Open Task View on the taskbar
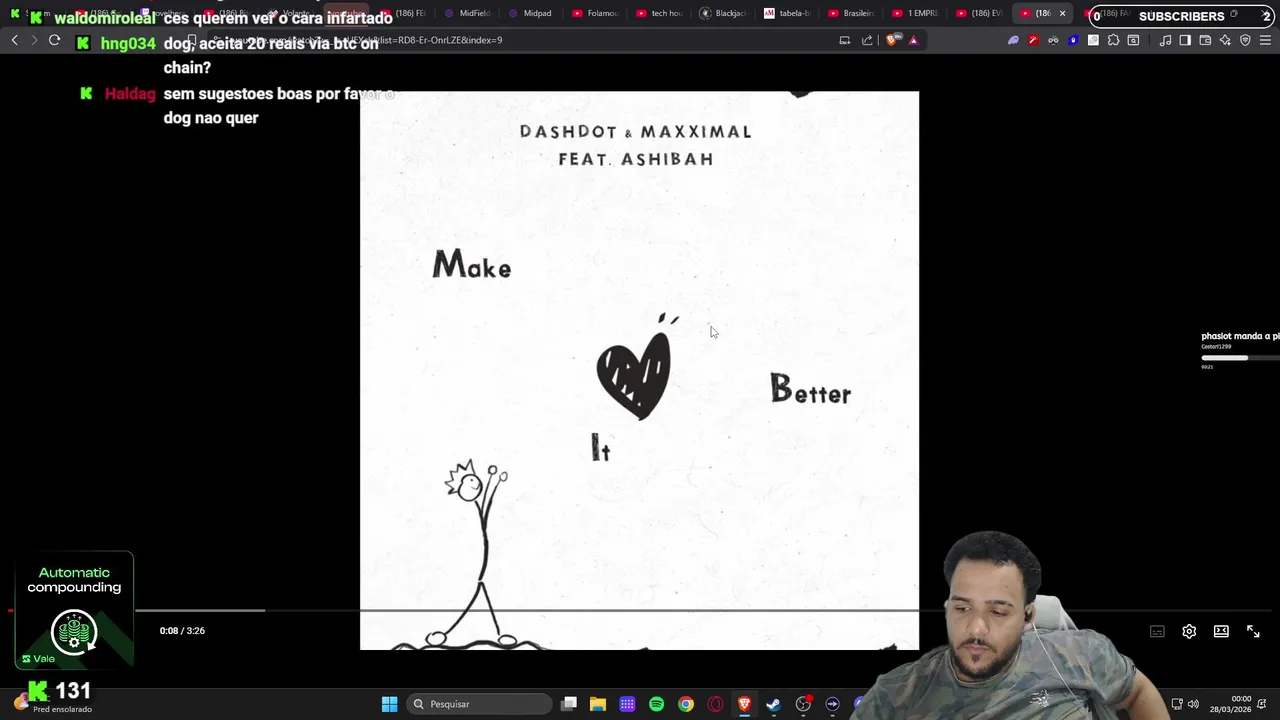This screenshot has height=720, width=1280. [x=569, y=704]
